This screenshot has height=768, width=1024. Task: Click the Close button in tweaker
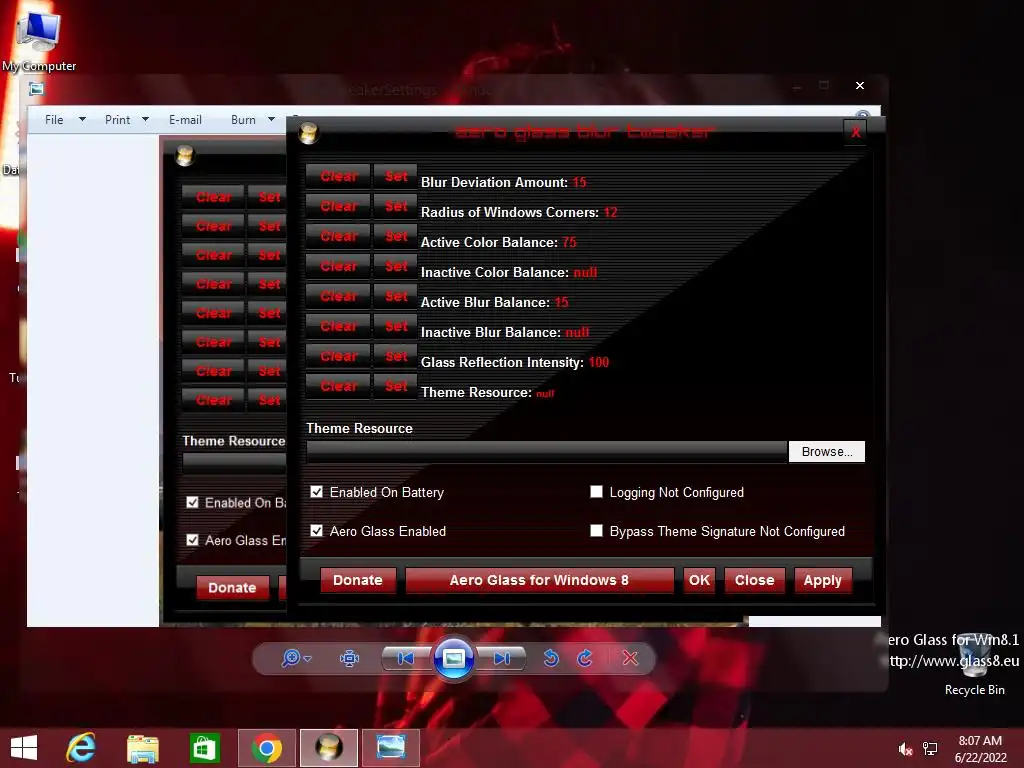coord(754,580)
